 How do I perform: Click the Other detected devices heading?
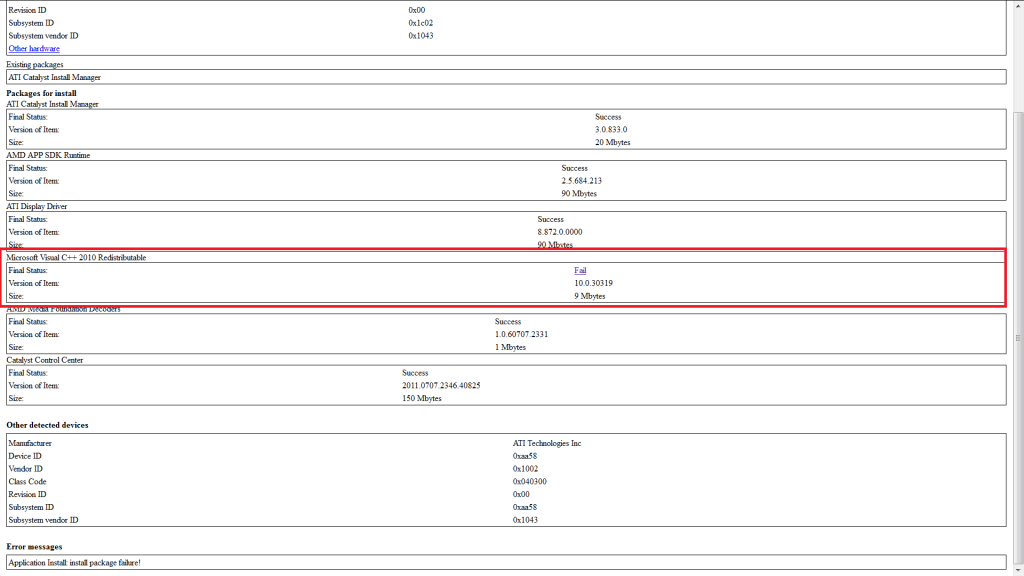(x=47, y=425)
